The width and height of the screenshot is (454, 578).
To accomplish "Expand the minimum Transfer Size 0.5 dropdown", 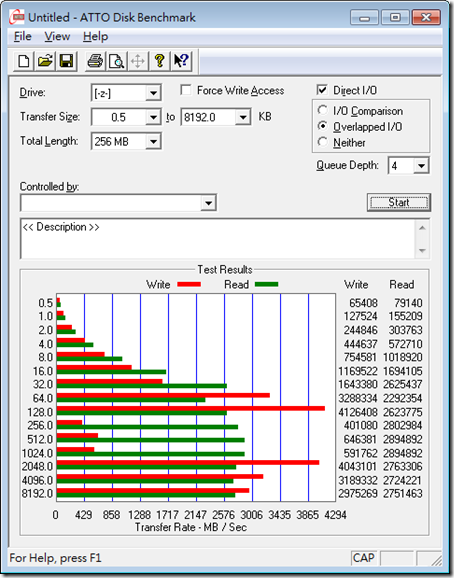I will tap(153, 117).
